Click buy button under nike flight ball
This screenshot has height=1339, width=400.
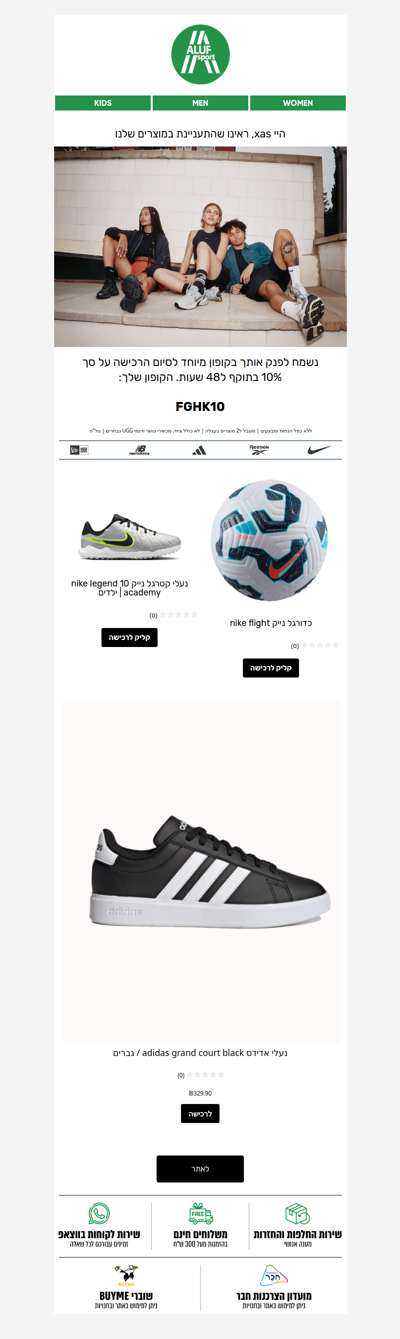click(x=271, y=668)
